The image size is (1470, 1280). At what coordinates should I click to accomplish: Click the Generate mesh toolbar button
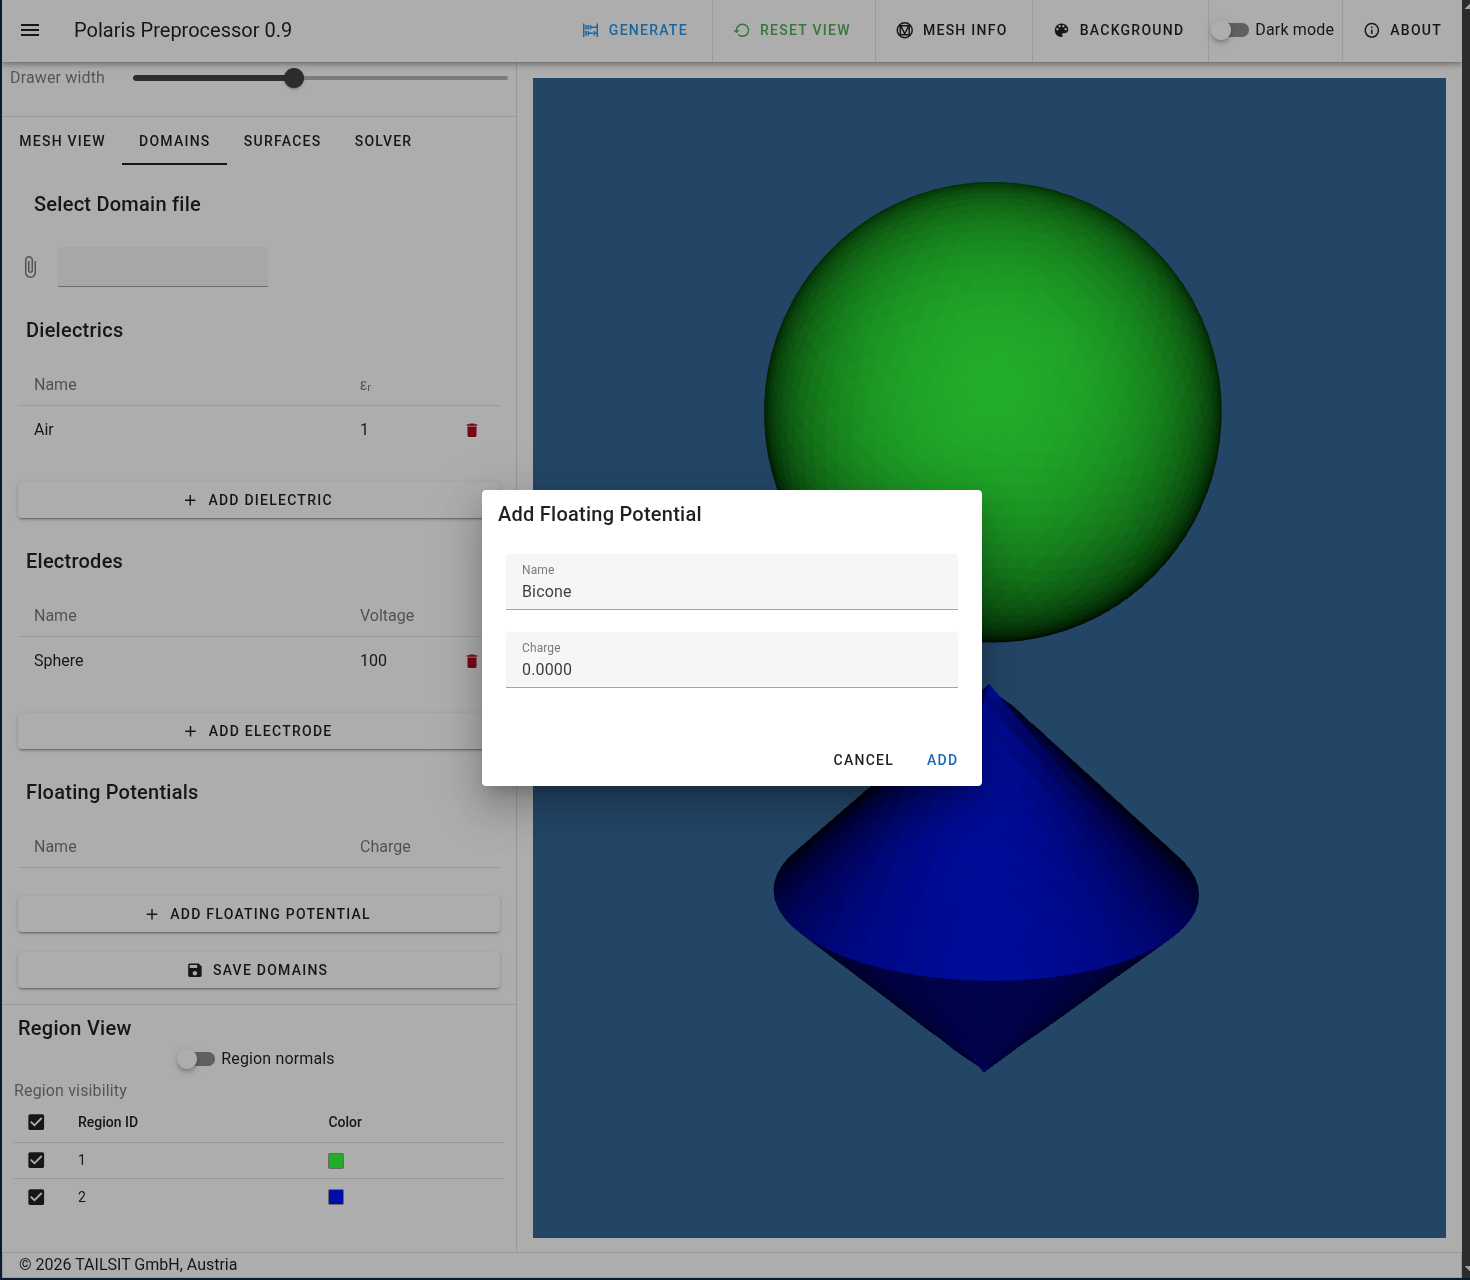(635, 30)
